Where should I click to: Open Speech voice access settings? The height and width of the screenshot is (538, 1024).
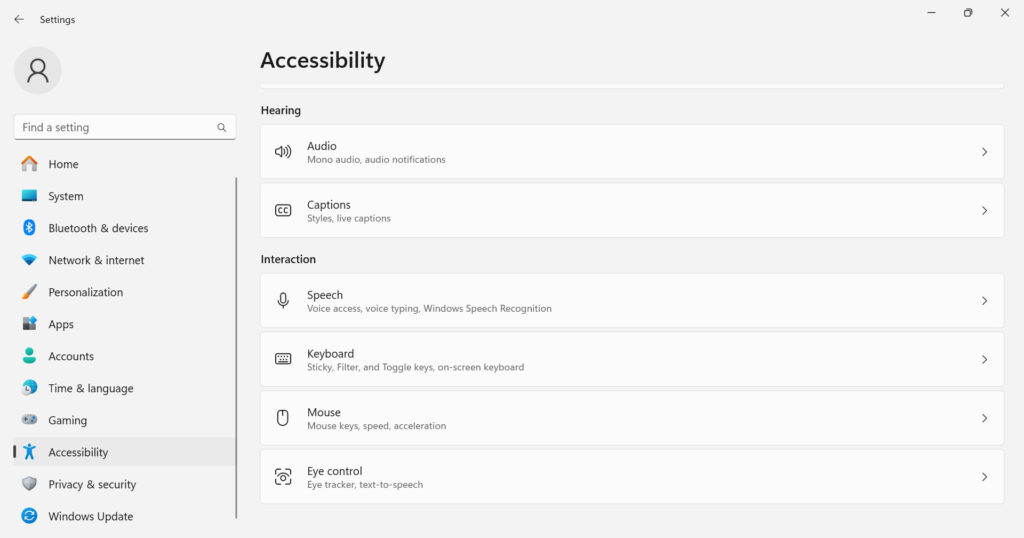pyautogui.click(x=630, y=301)
